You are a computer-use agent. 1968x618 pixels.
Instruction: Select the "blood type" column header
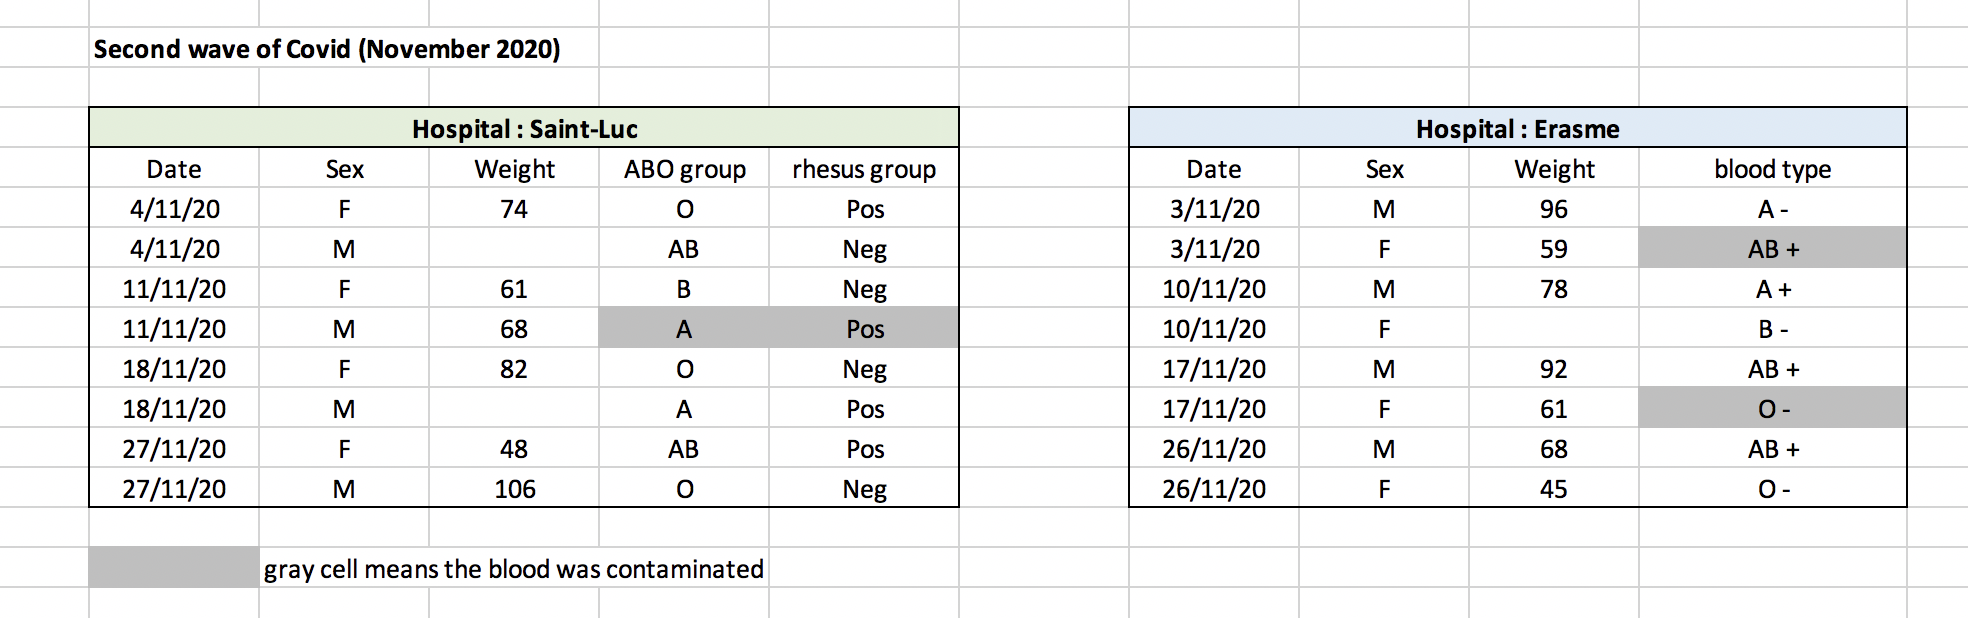(x=1772, y=169)
